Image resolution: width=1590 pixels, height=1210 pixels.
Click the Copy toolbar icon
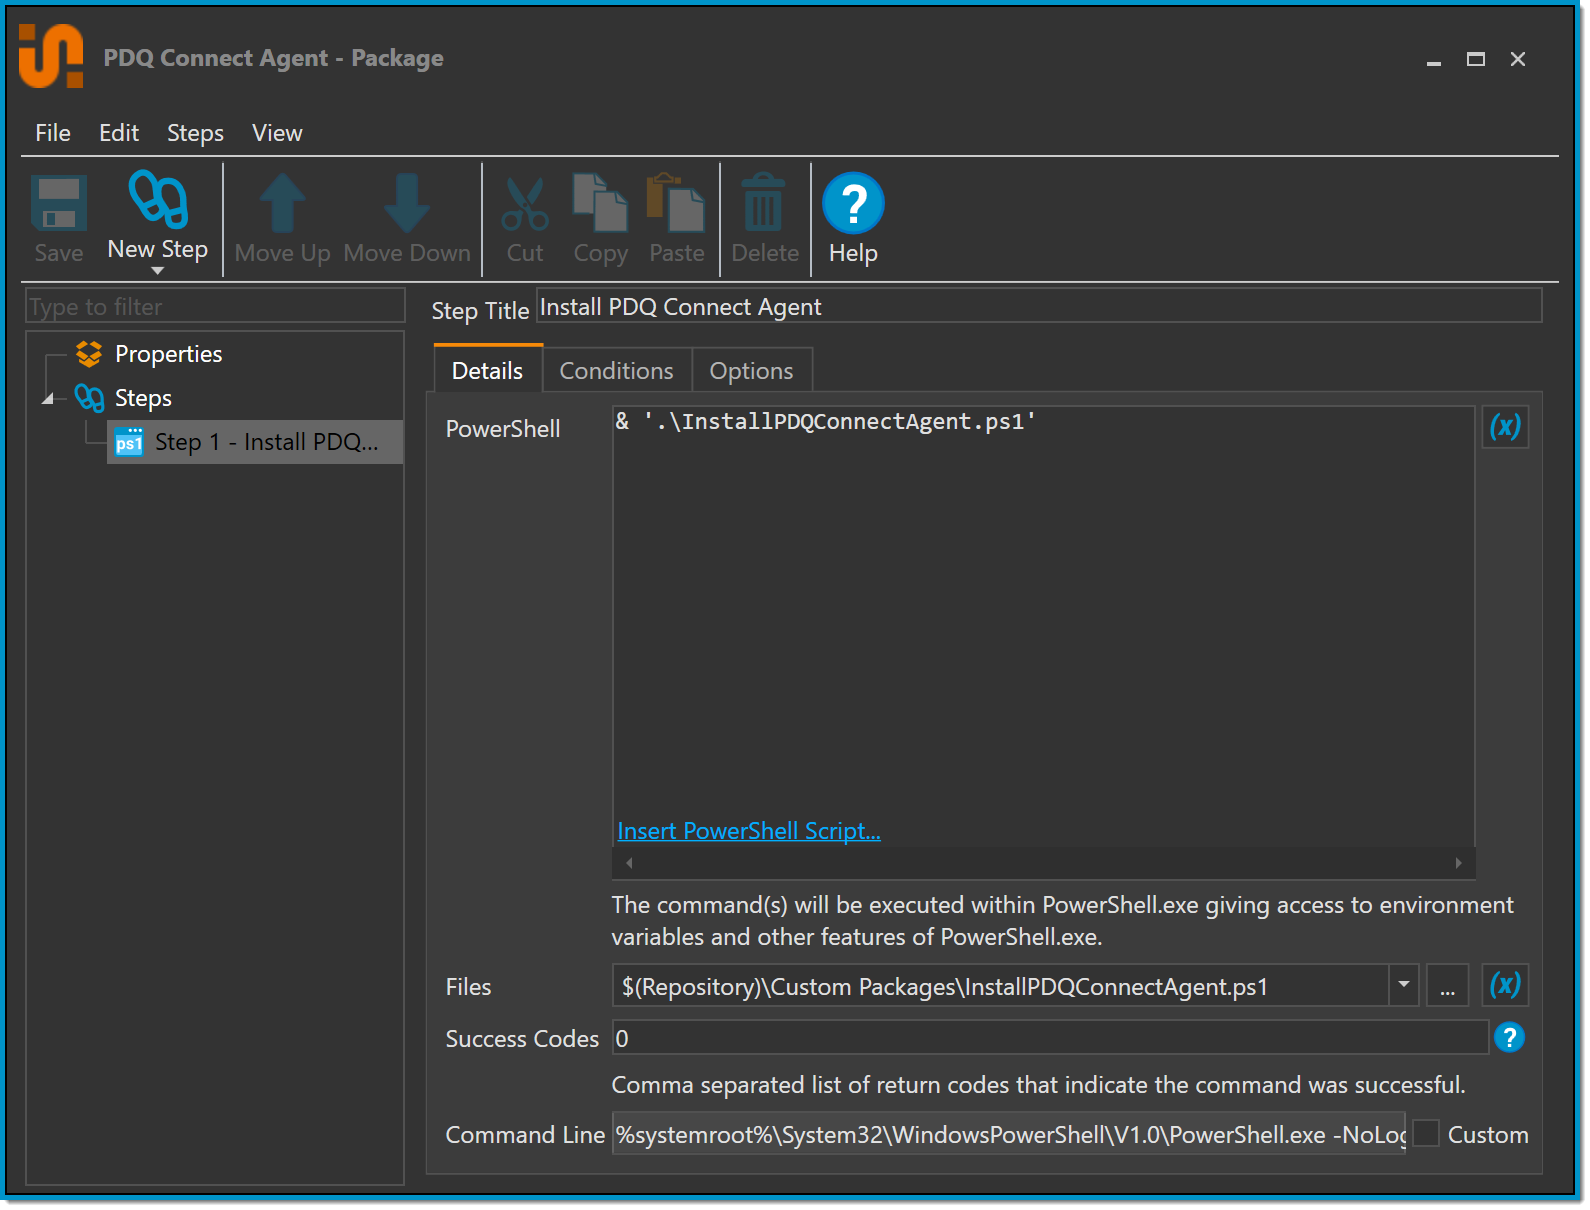[600, 202]
